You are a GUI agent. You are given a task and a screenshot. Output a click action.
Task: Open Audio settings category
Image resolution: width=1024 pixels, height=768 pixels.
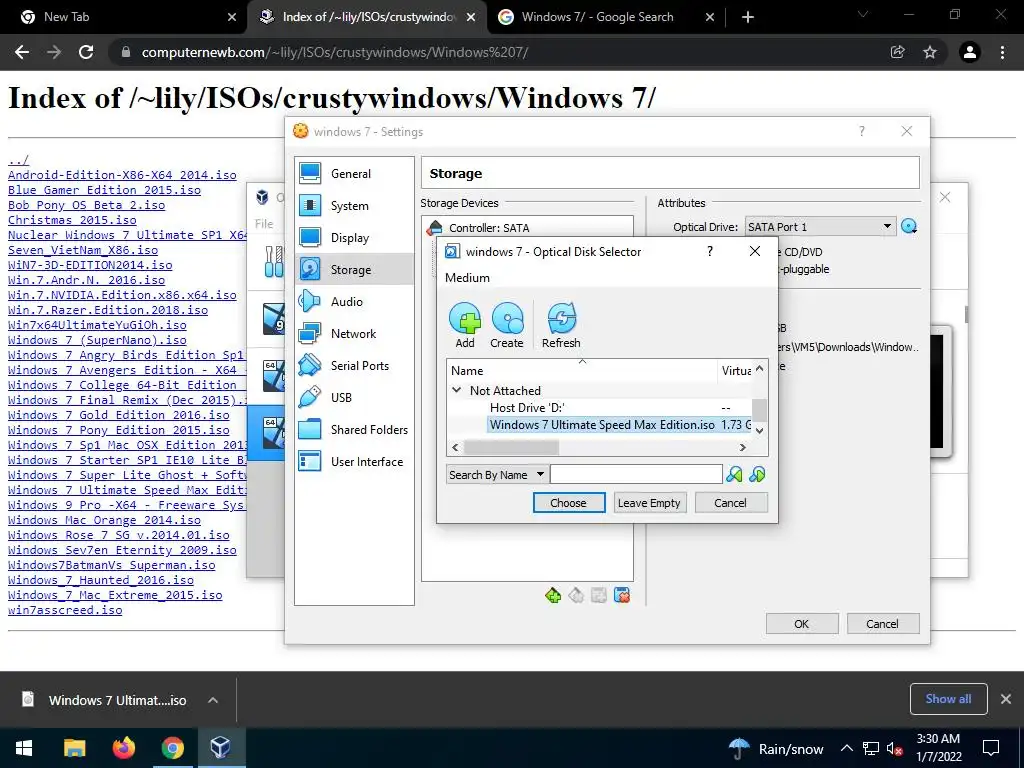pyautogui.click(x=354, y=302)
